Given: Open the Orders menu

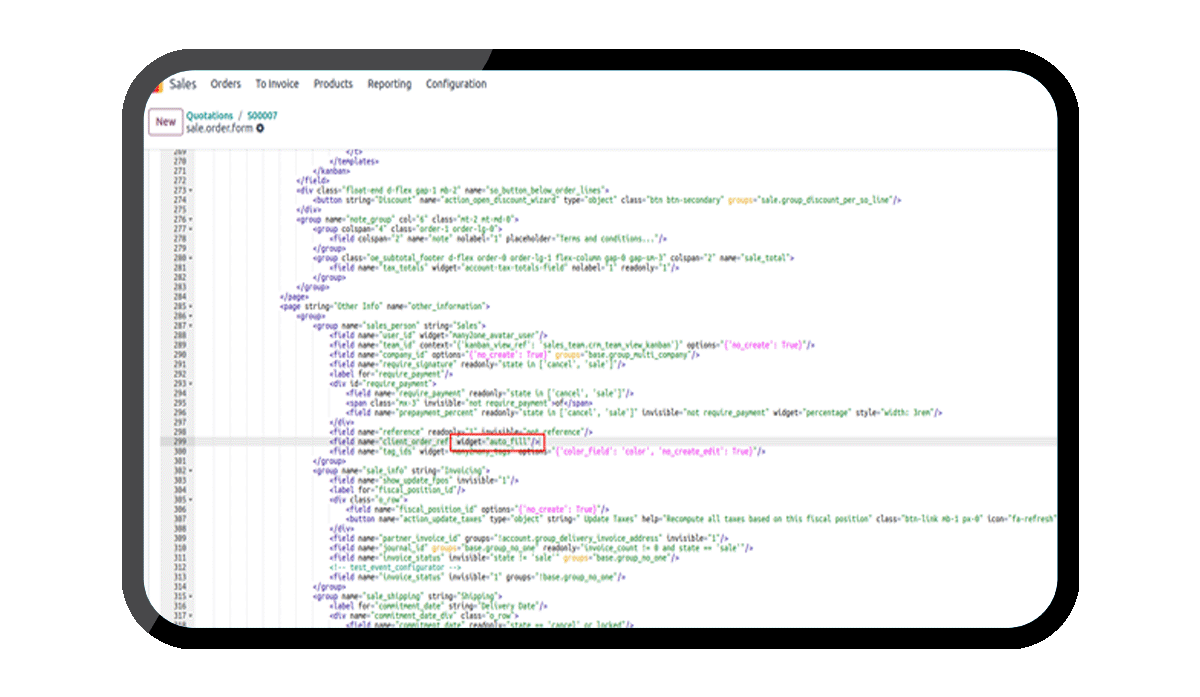Looking at the screenshot, I should coord(226,84).
